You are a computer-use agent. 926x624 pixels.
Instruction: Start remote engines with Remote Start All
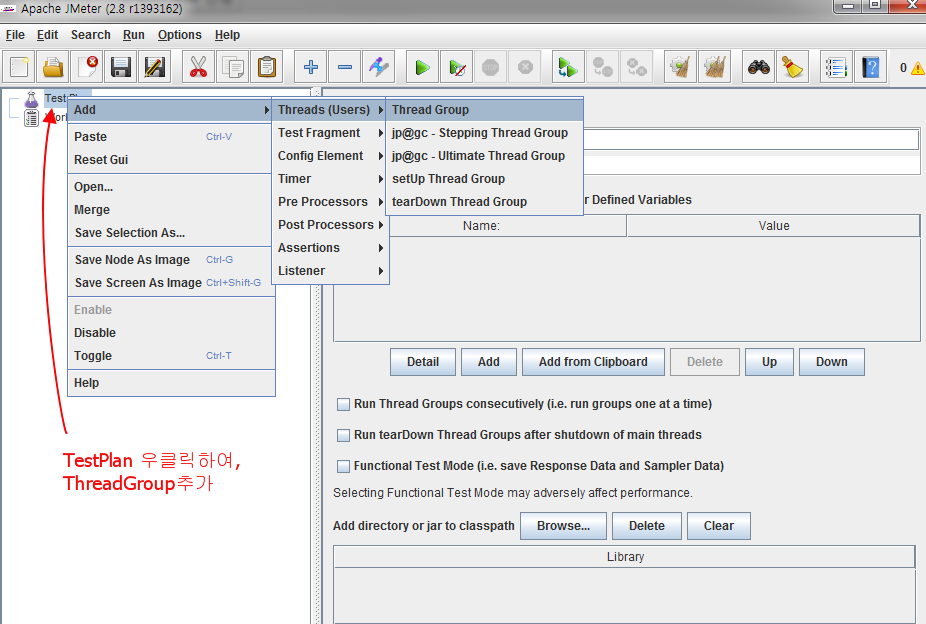point(568,67)
